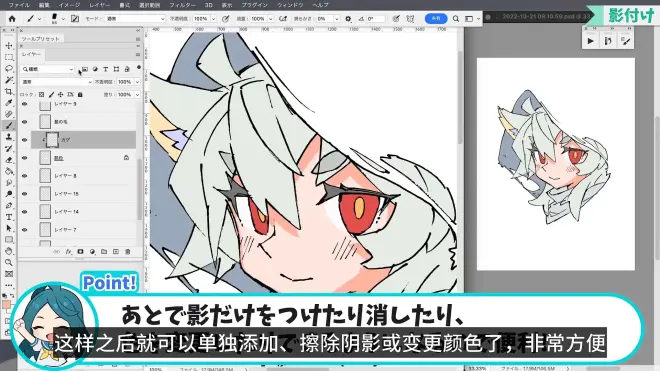Hide the 髪の毛 layer
This screenshot has width=660, height=371.
point(24,122)
